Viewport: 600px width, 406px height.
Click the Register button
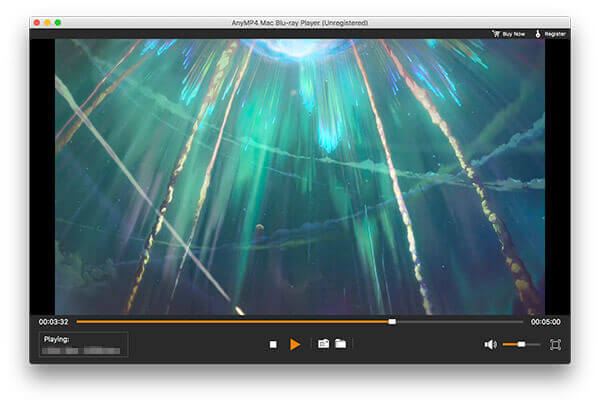click(x=551, y=34)
